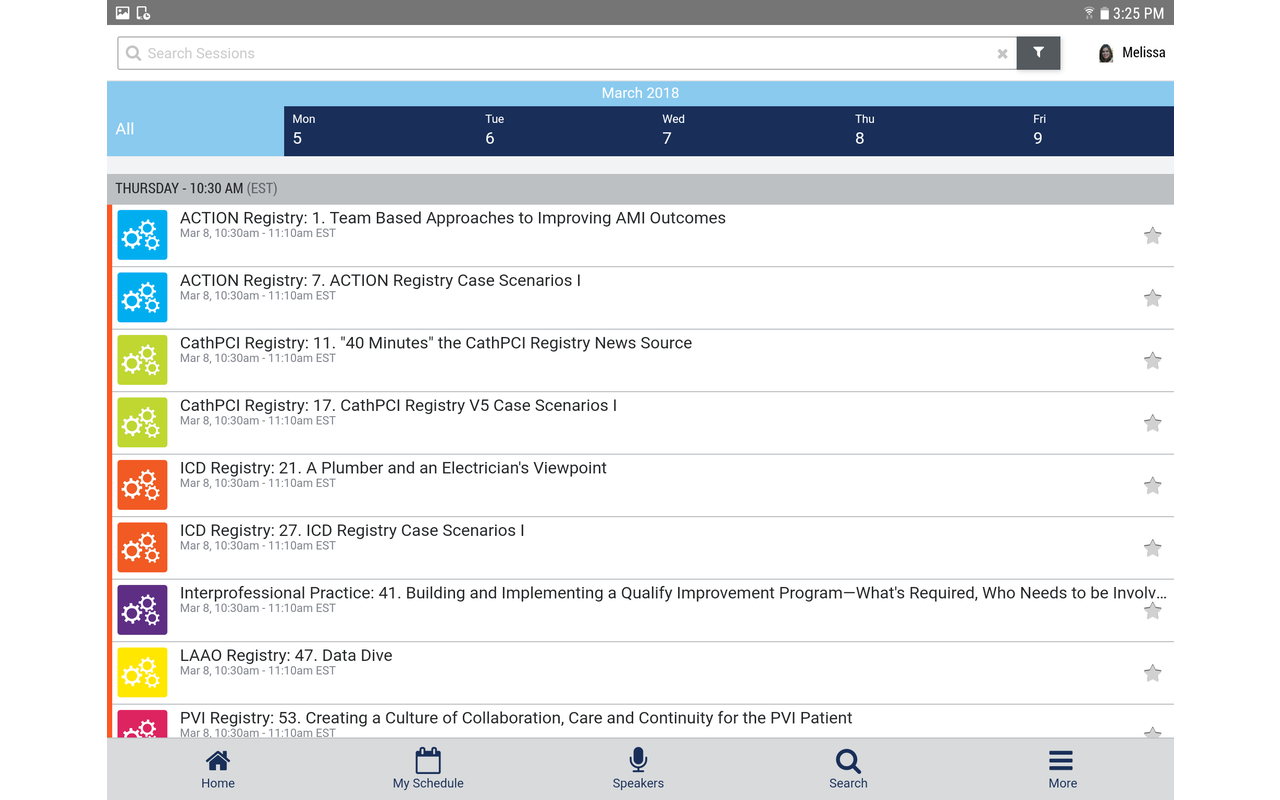Image resolution: width=1280 pixels, height=800 pixels.
Task: Open CathPCI Registry V5 Case Scenarios I title
Action: pos(398,406)
